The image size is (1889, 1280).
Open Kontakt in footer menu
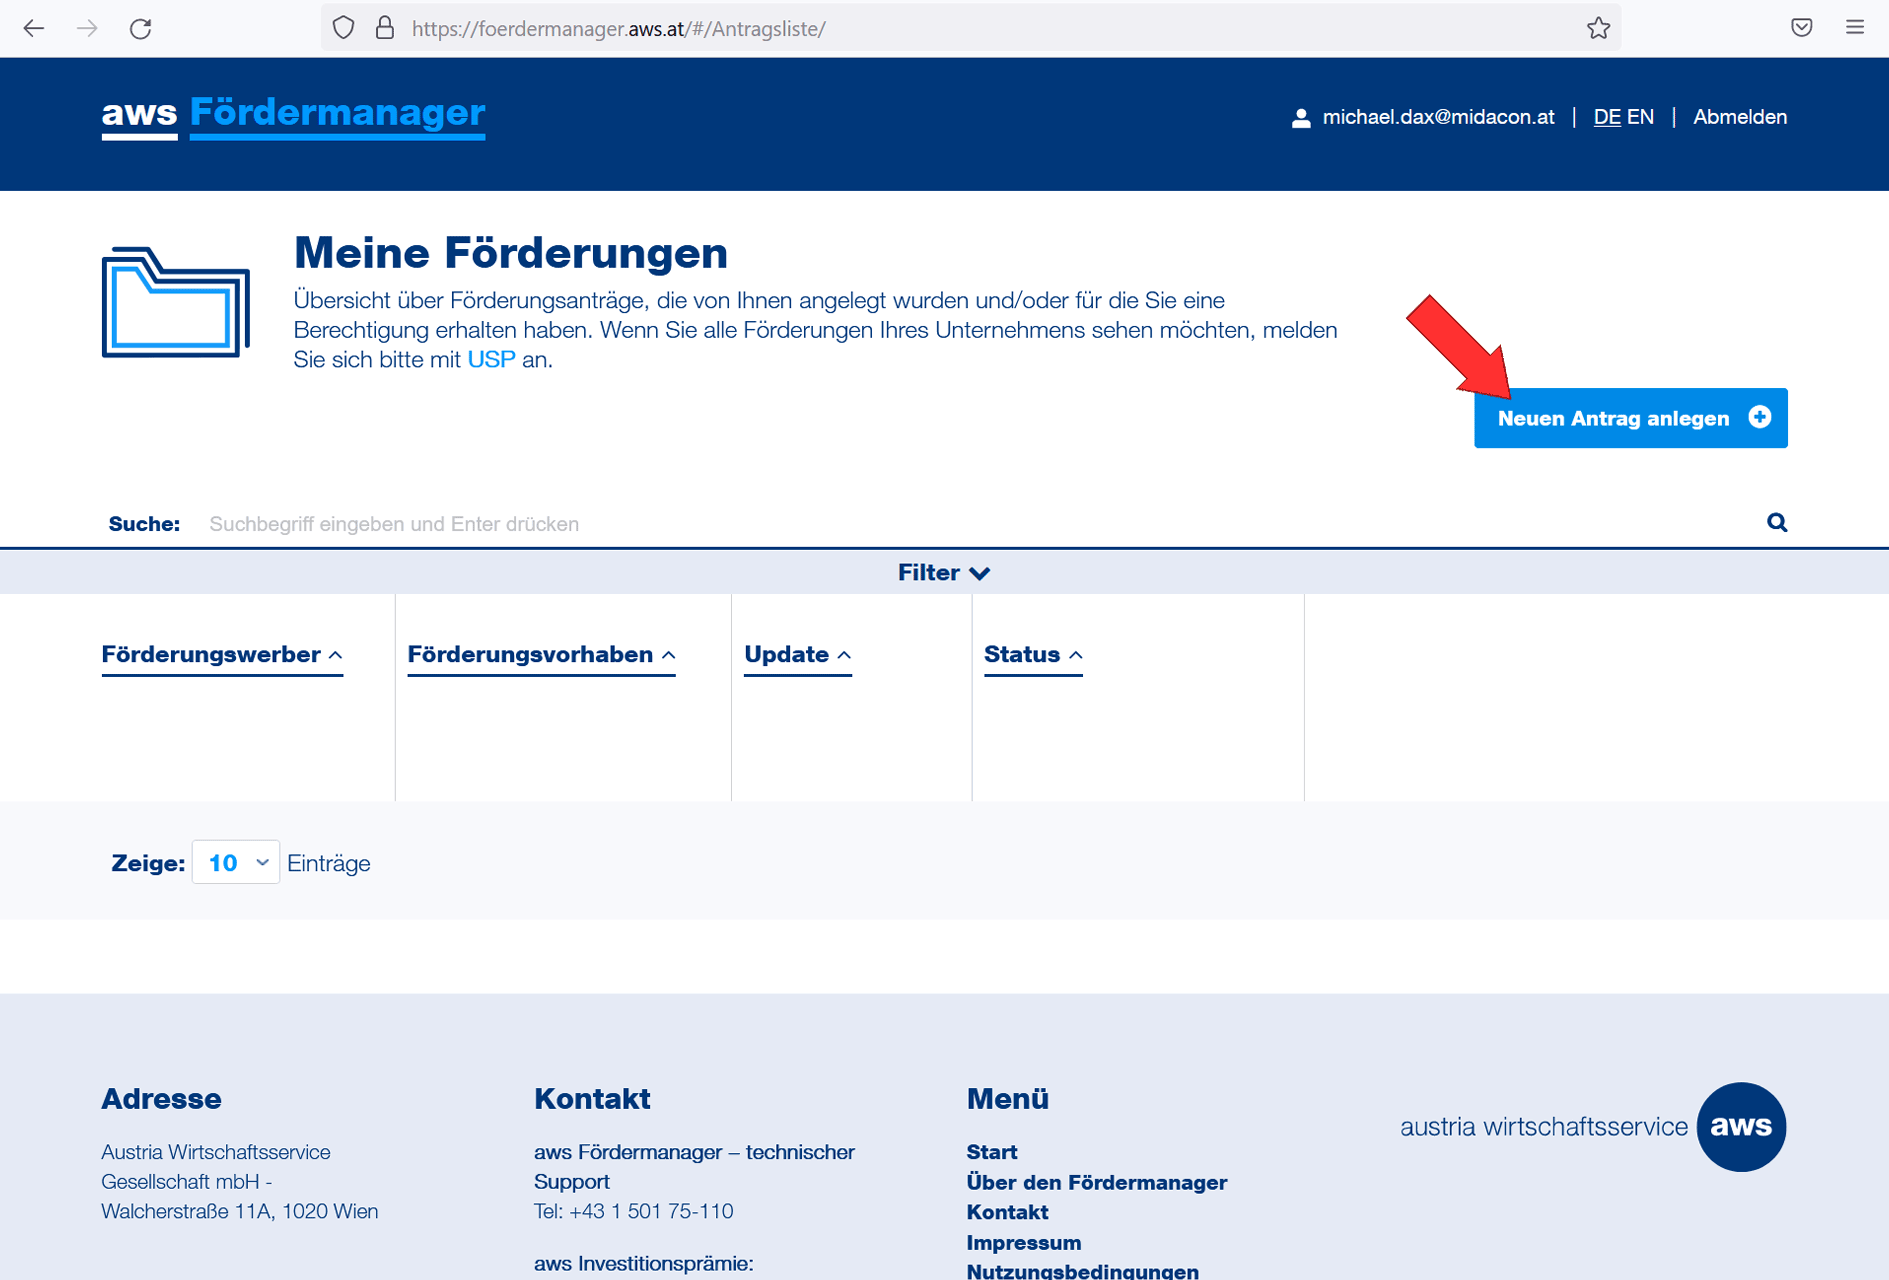(x=1007, y=1212)
